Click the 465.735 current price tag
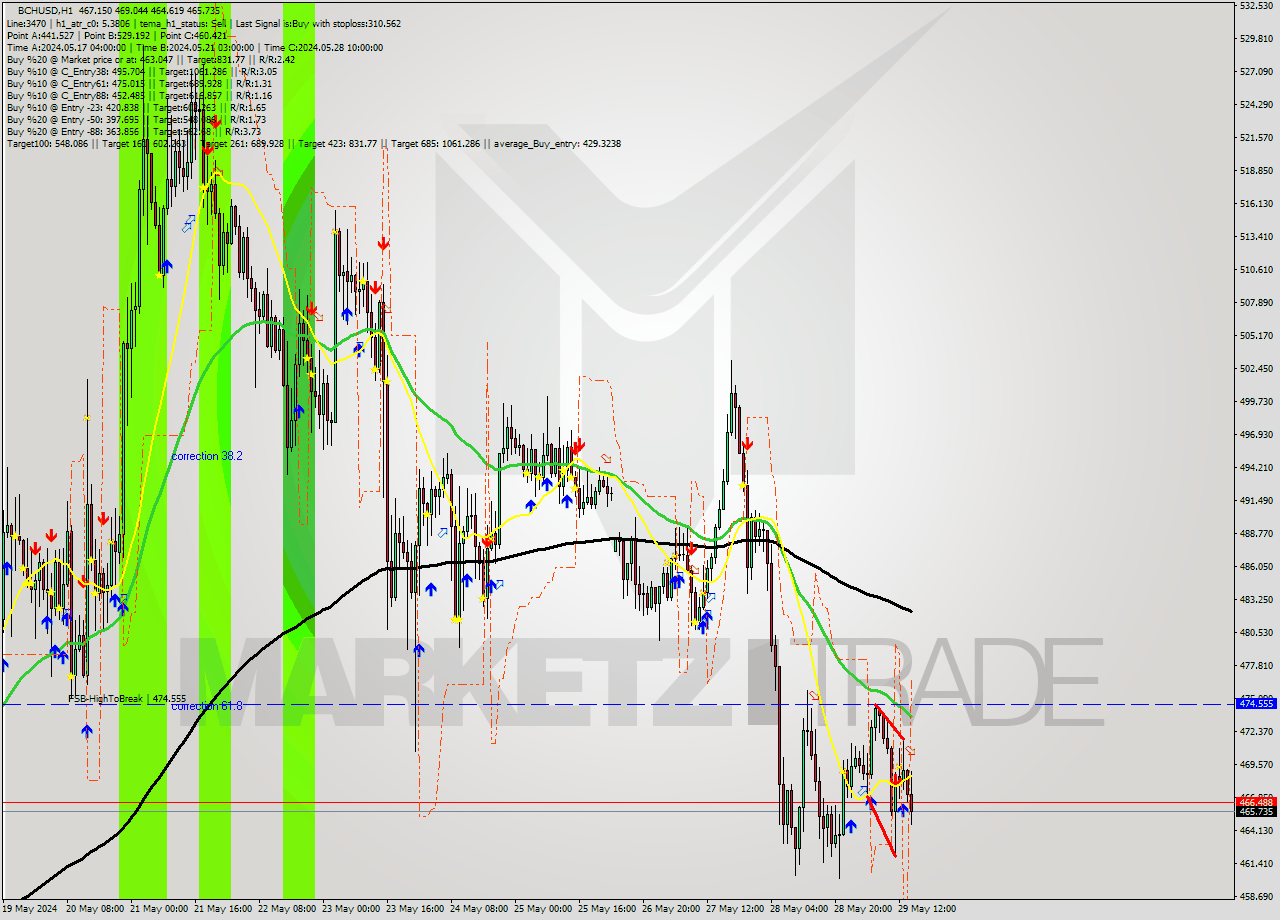 1255,812
